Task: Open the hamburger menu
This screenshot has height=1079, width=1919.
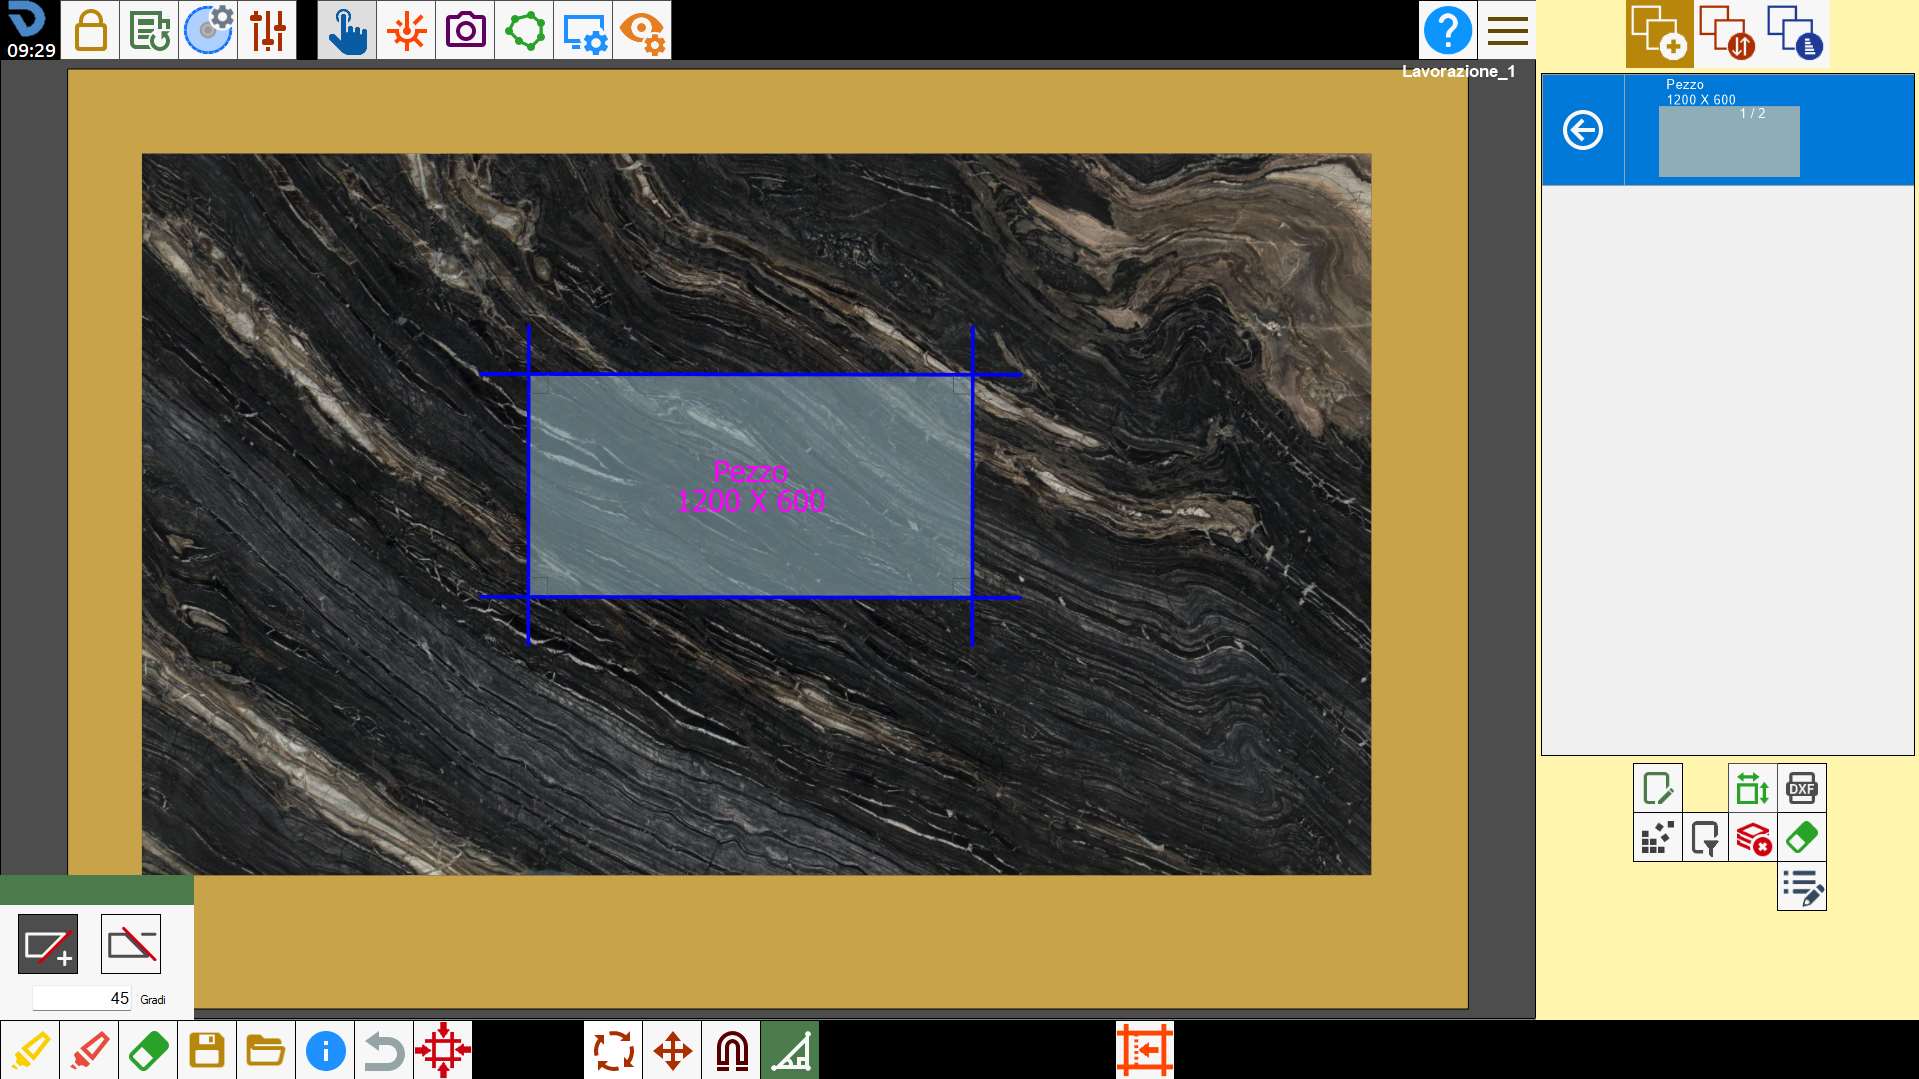Action: pos(1507,30)
